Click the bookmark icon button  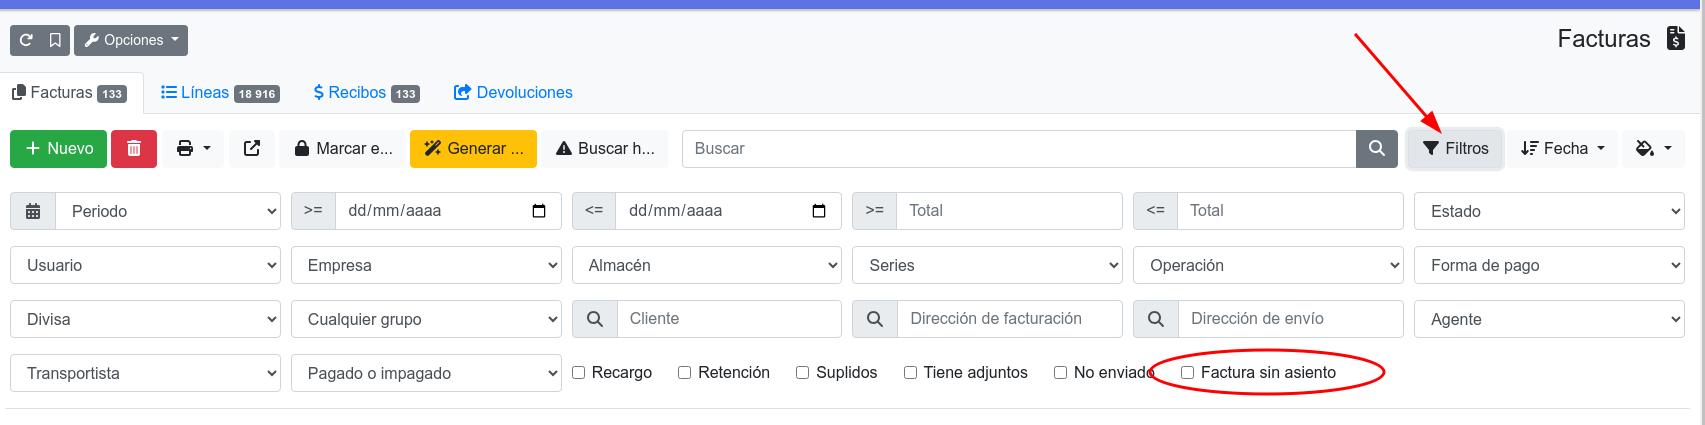click(x=55, y=40)
